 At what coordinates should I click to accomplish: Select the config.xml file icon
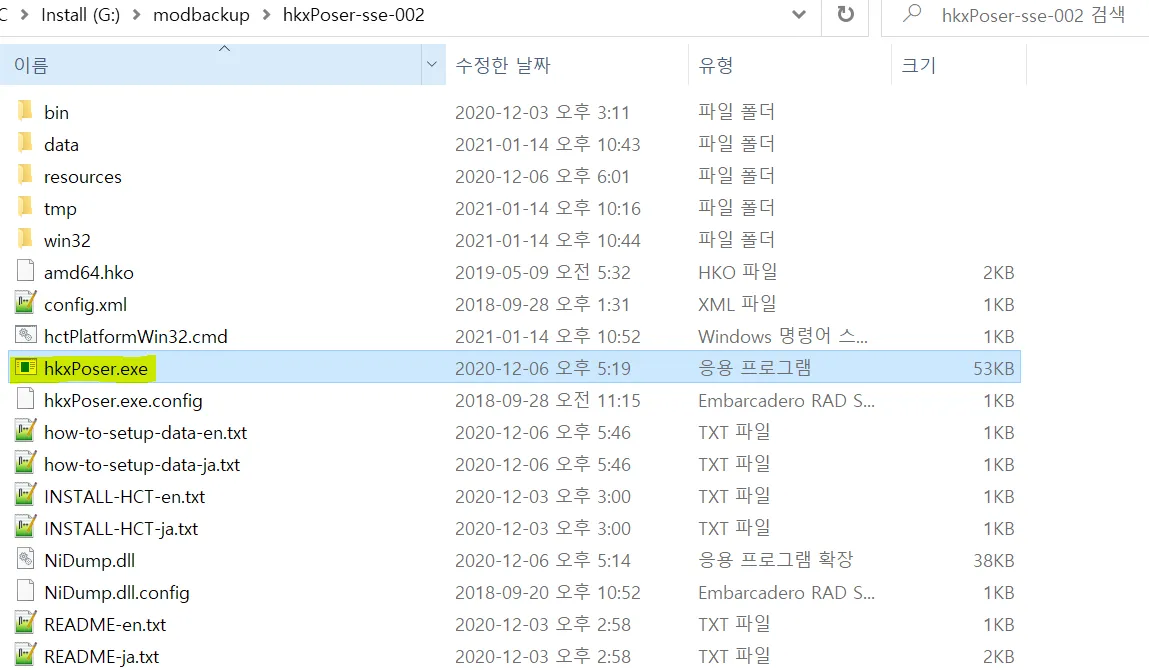coord(26,304)
